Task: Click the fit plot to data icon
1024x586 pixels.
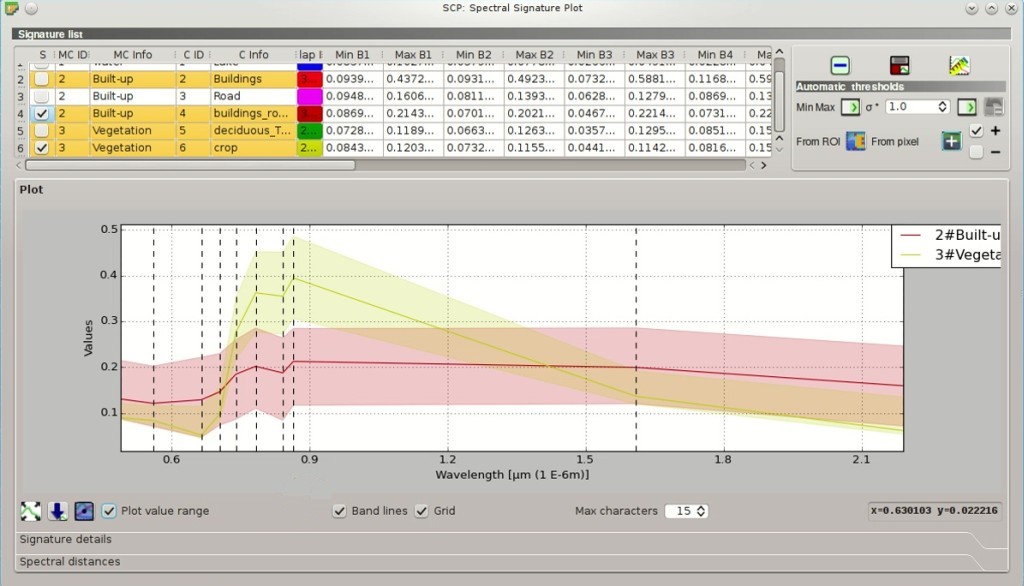Action: click(30, 511)
